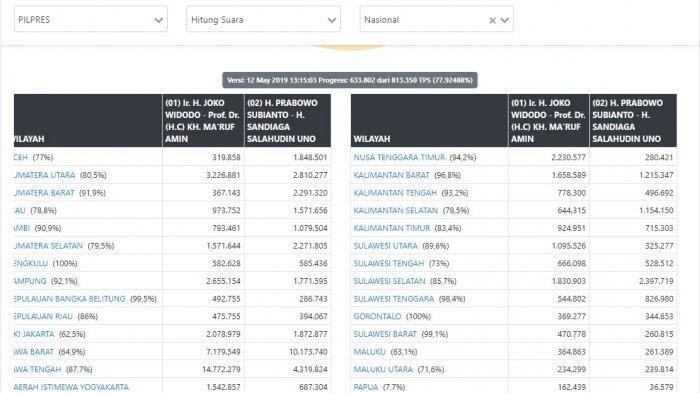Open the Kepulauan Bangka Belitung link

[x=69, y=299]
